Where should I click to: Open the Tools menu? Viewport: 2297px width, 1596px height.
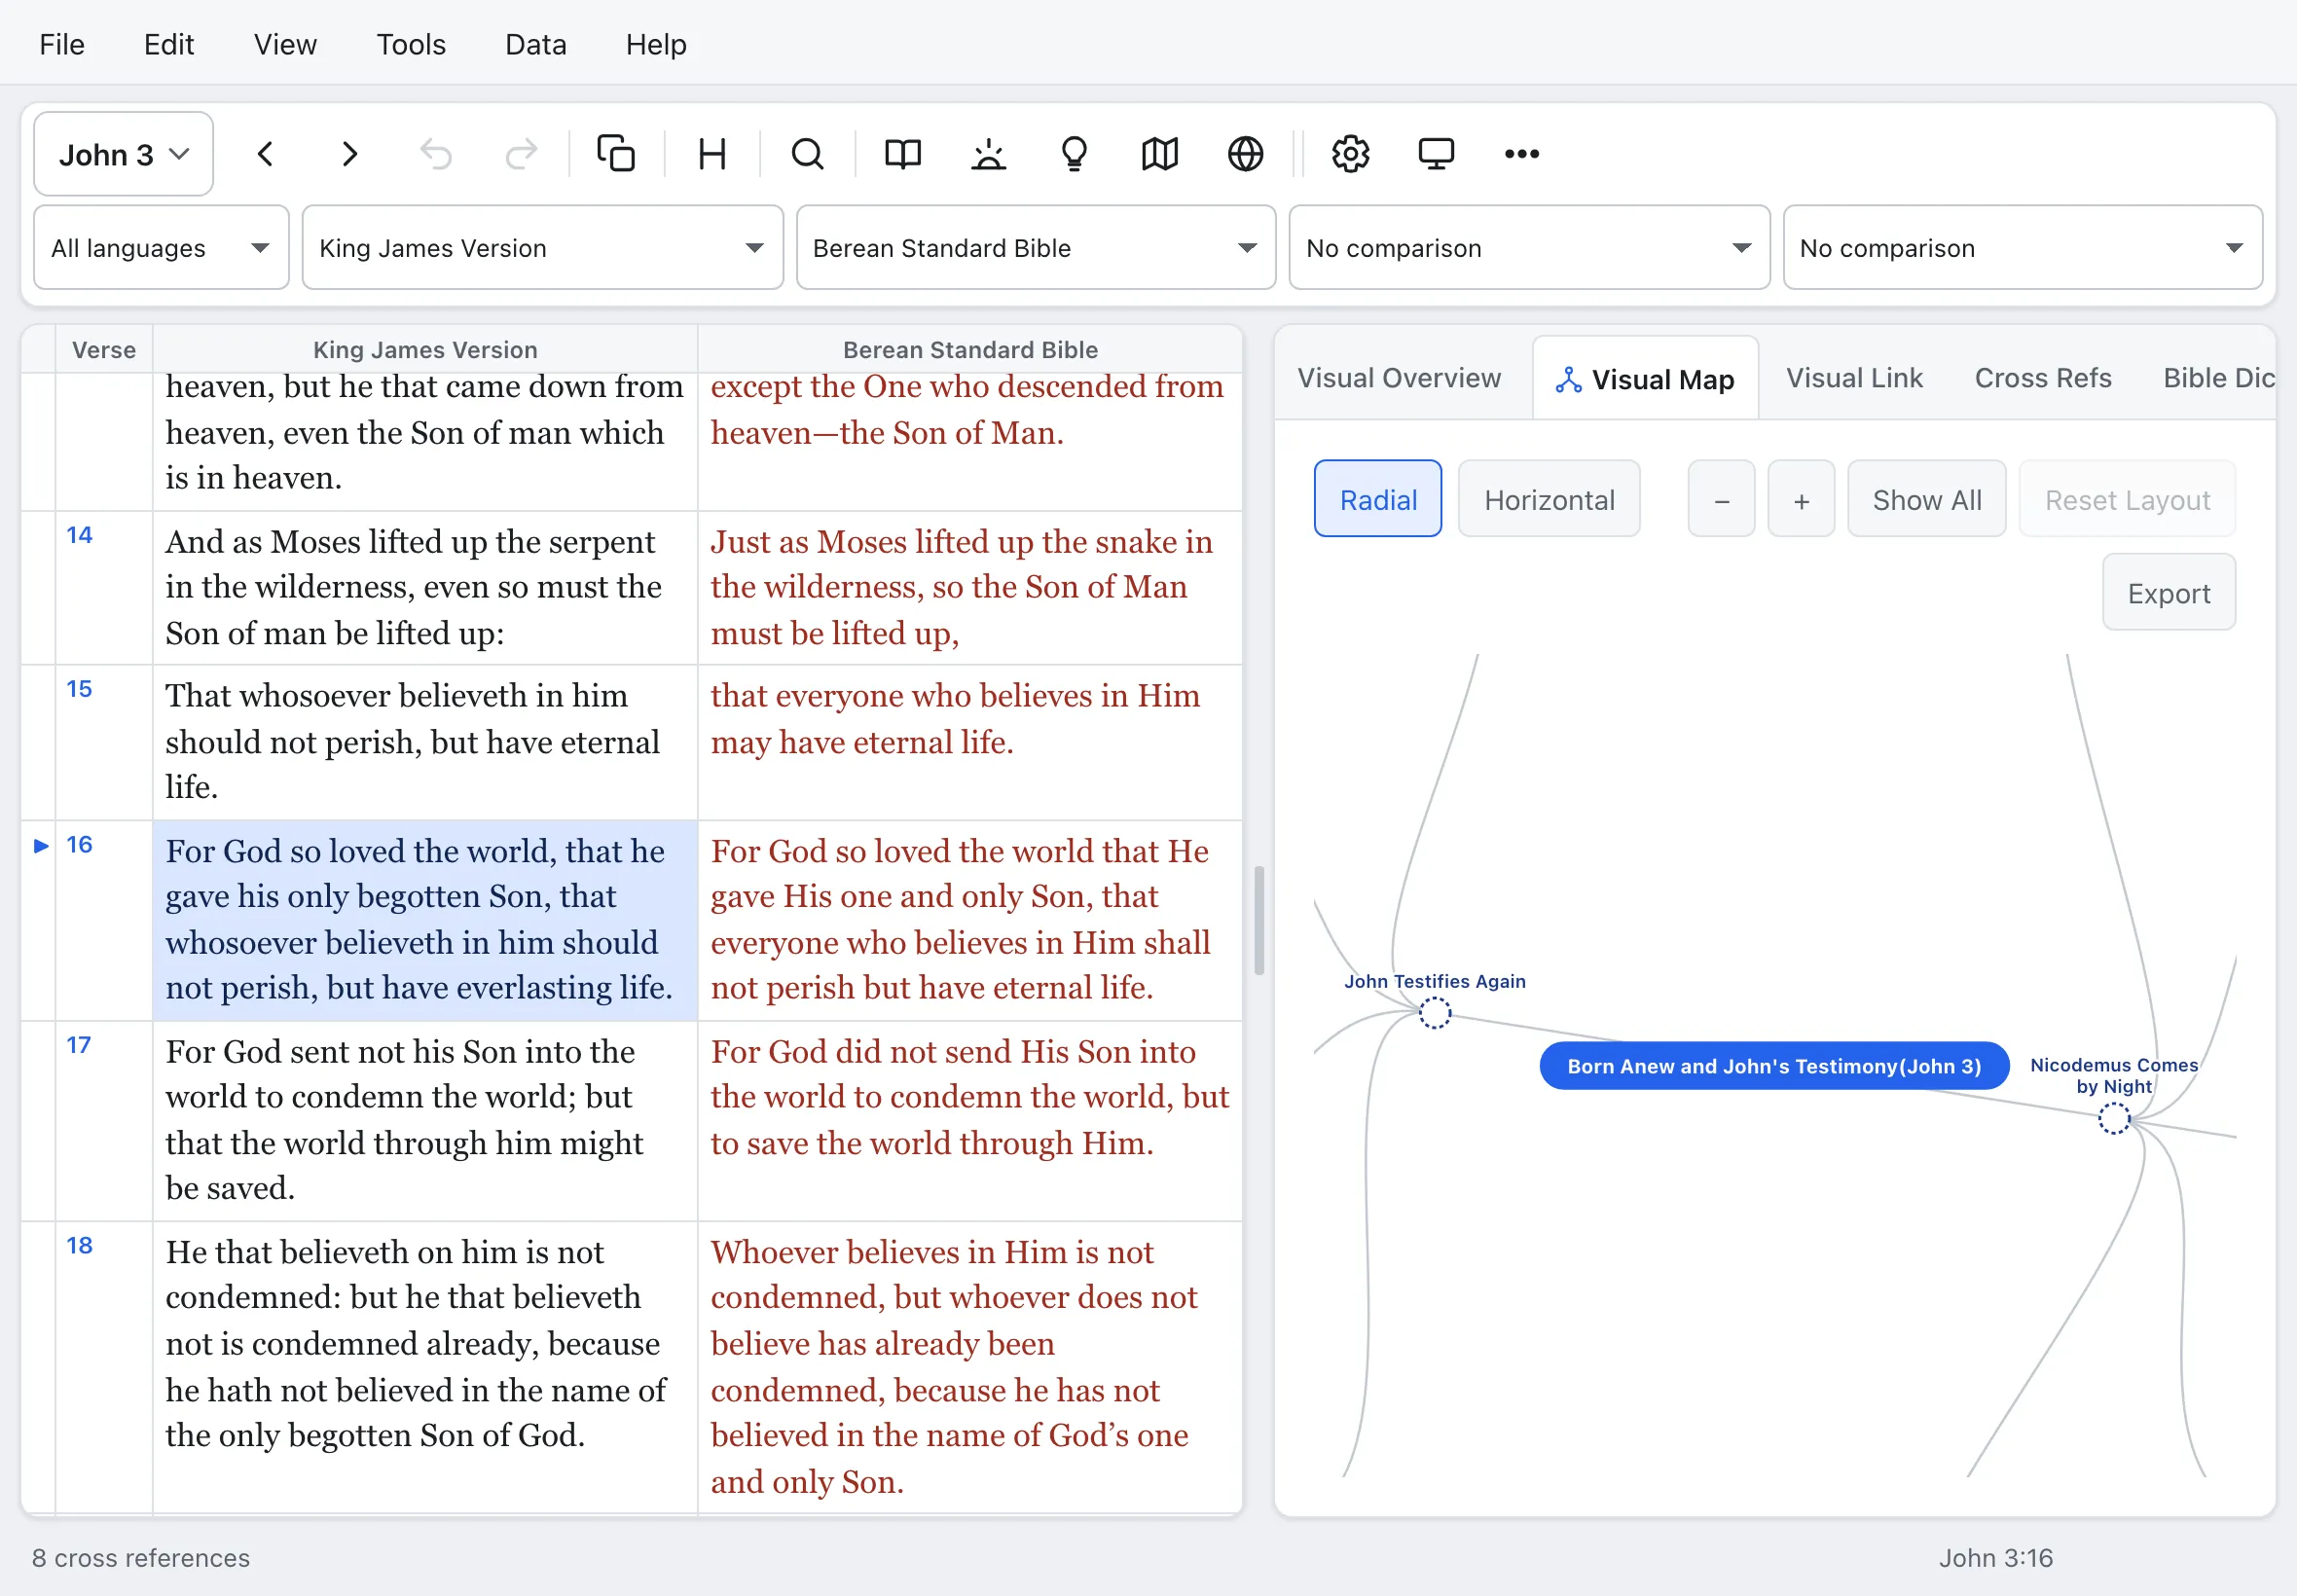coord(411,44)
